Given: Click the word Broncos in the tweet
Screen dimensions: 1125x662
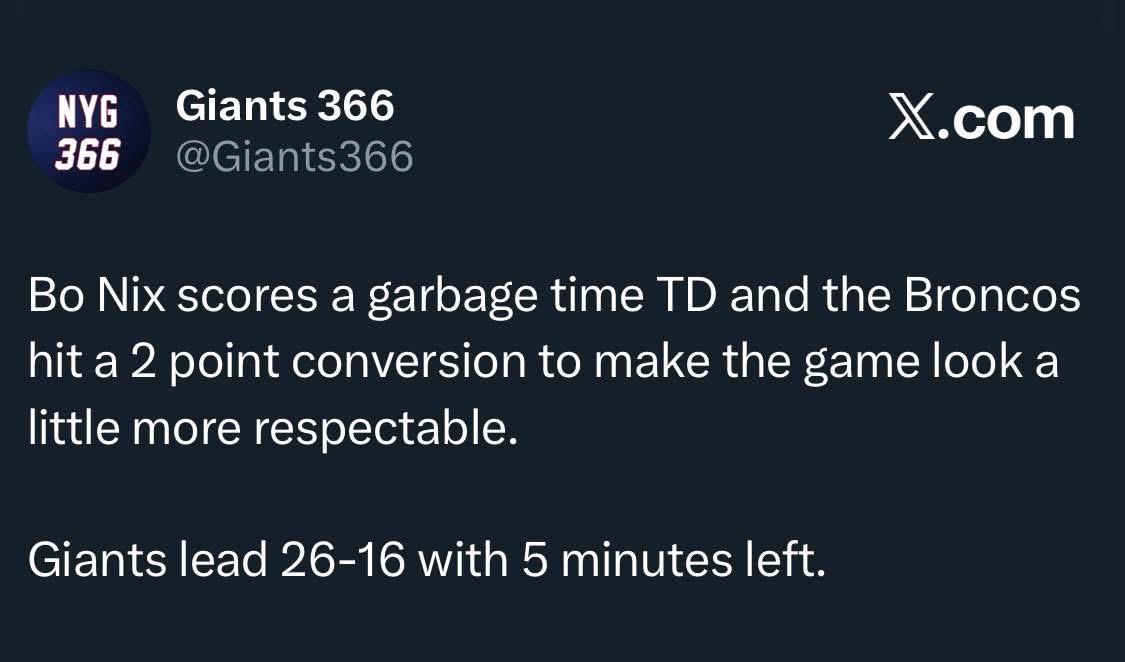Looking at the screenshot, I should (992, 295).
